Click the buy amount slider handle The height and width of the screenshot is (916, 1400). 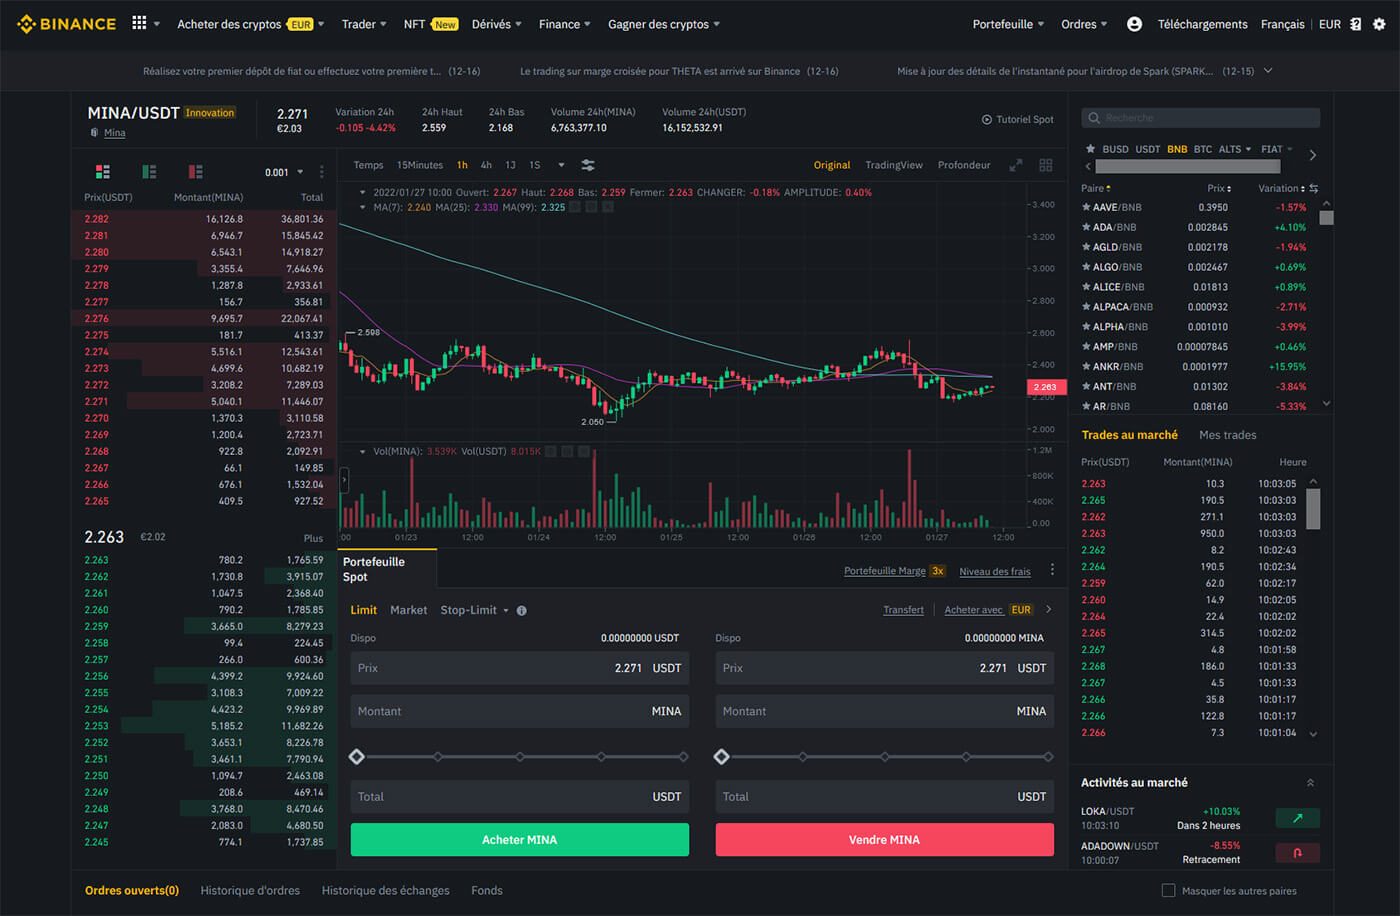point(357,757)
